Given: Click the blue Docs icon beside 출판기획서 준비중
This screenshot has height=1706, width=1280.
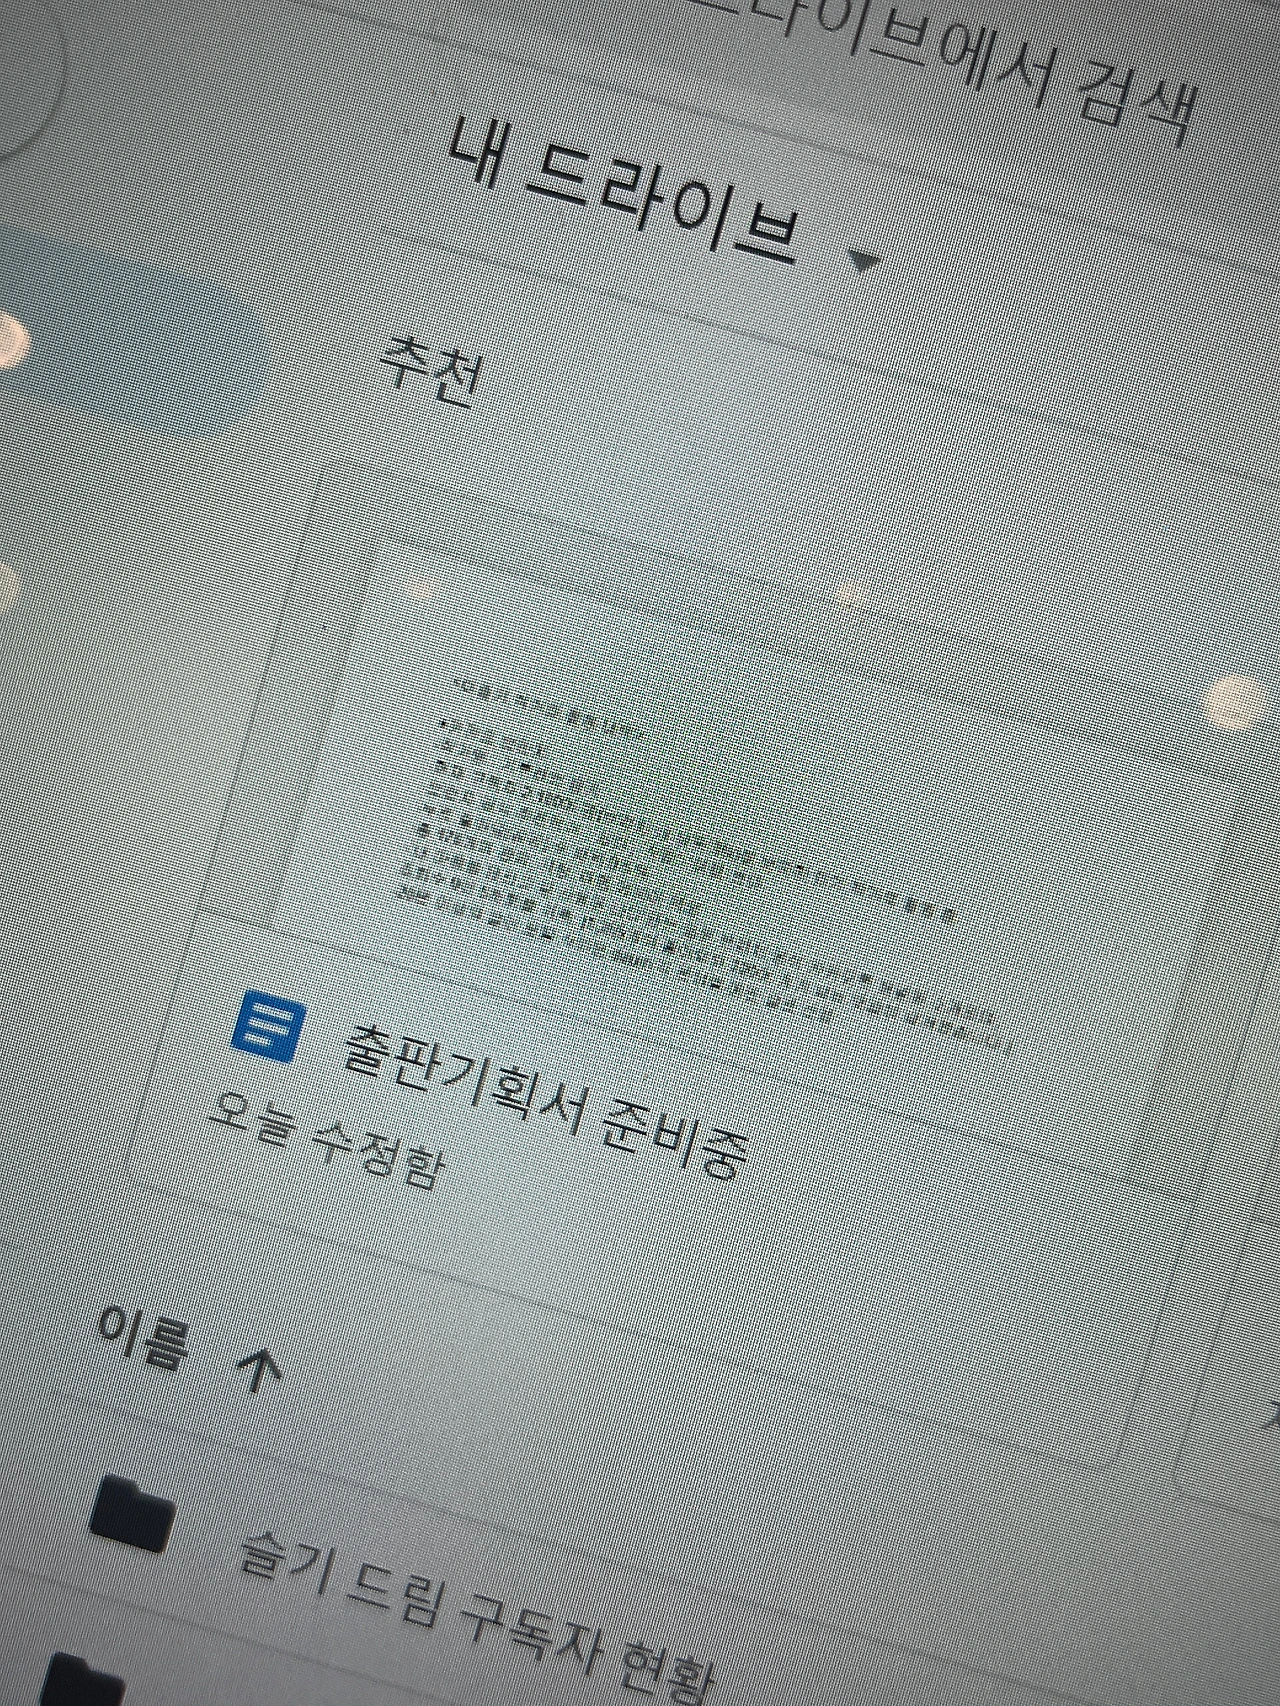Looking at the screenshot, I should coord(267,1026).
